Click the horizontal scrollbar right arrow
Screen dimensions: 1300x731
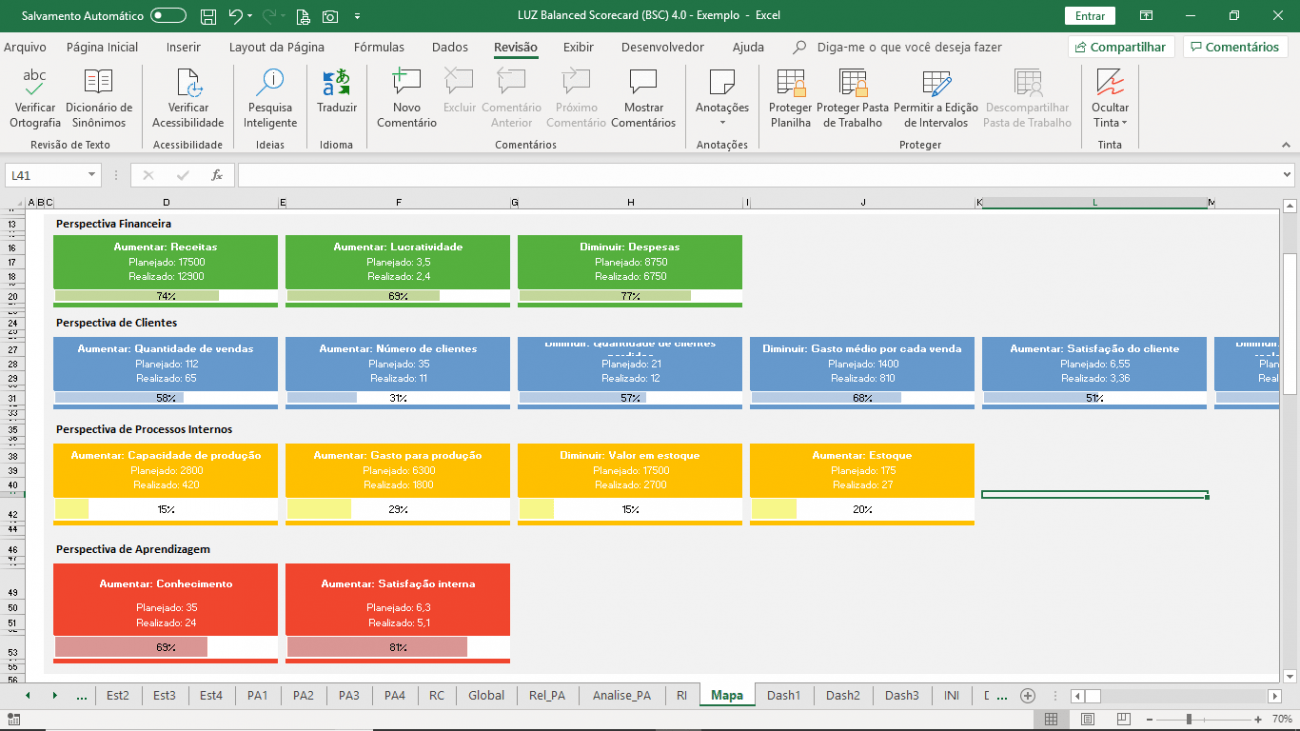[1275, 695]
